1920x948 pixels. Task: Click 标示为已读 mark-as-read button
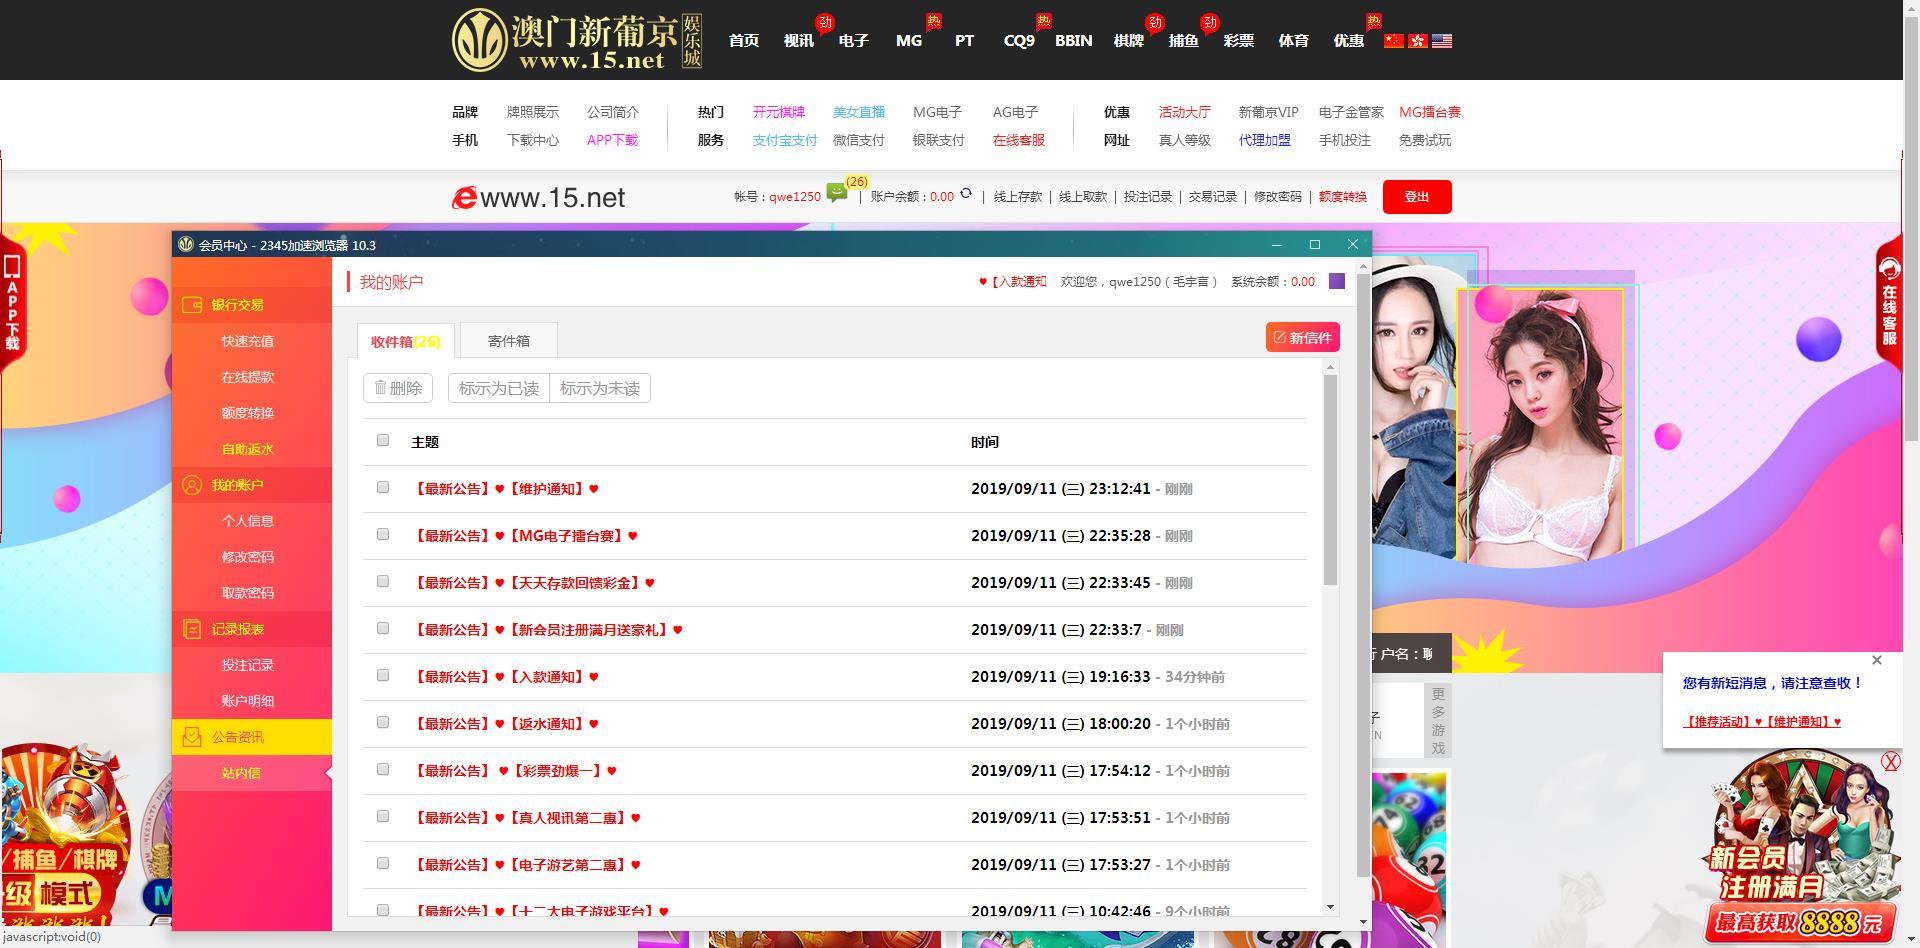click(499, 388)
